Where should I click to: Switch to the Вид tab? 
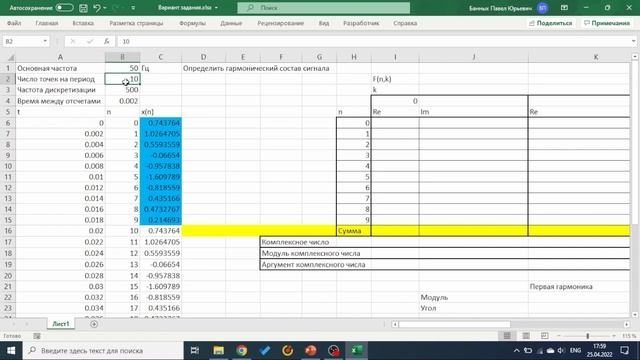(x=324, y=23)
